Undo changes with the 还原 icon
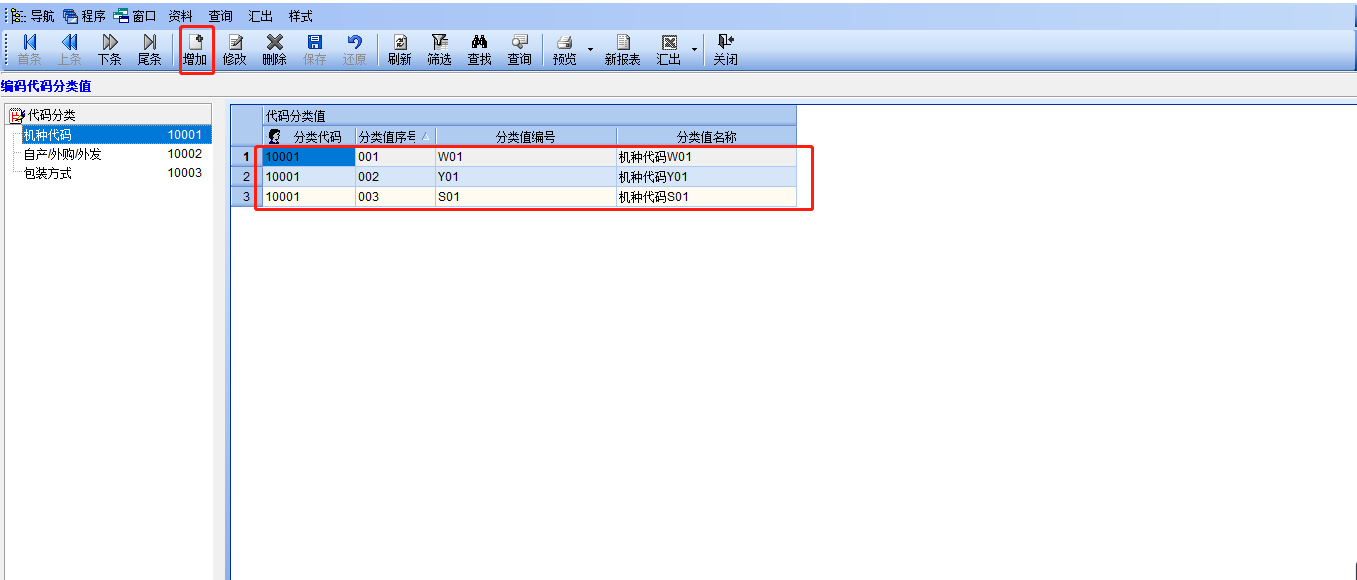 click(x=355, y=50)
